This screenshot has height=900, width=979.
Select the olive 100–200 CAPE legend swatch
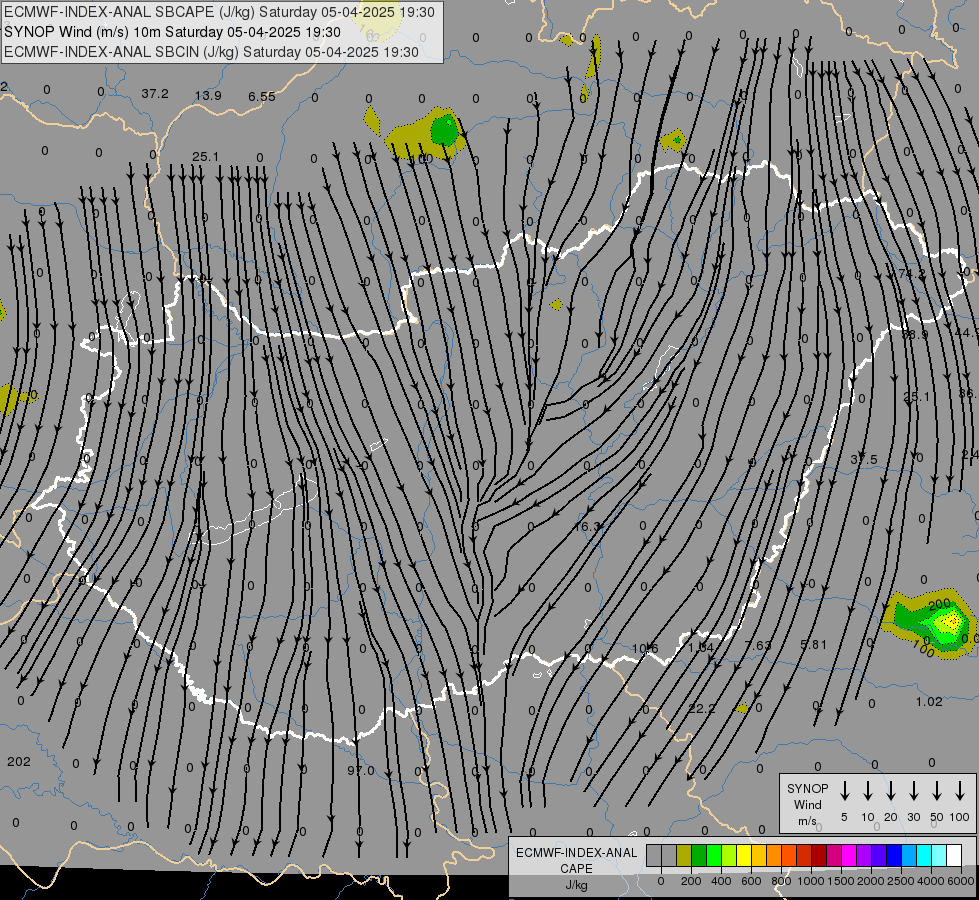[684, 855]
